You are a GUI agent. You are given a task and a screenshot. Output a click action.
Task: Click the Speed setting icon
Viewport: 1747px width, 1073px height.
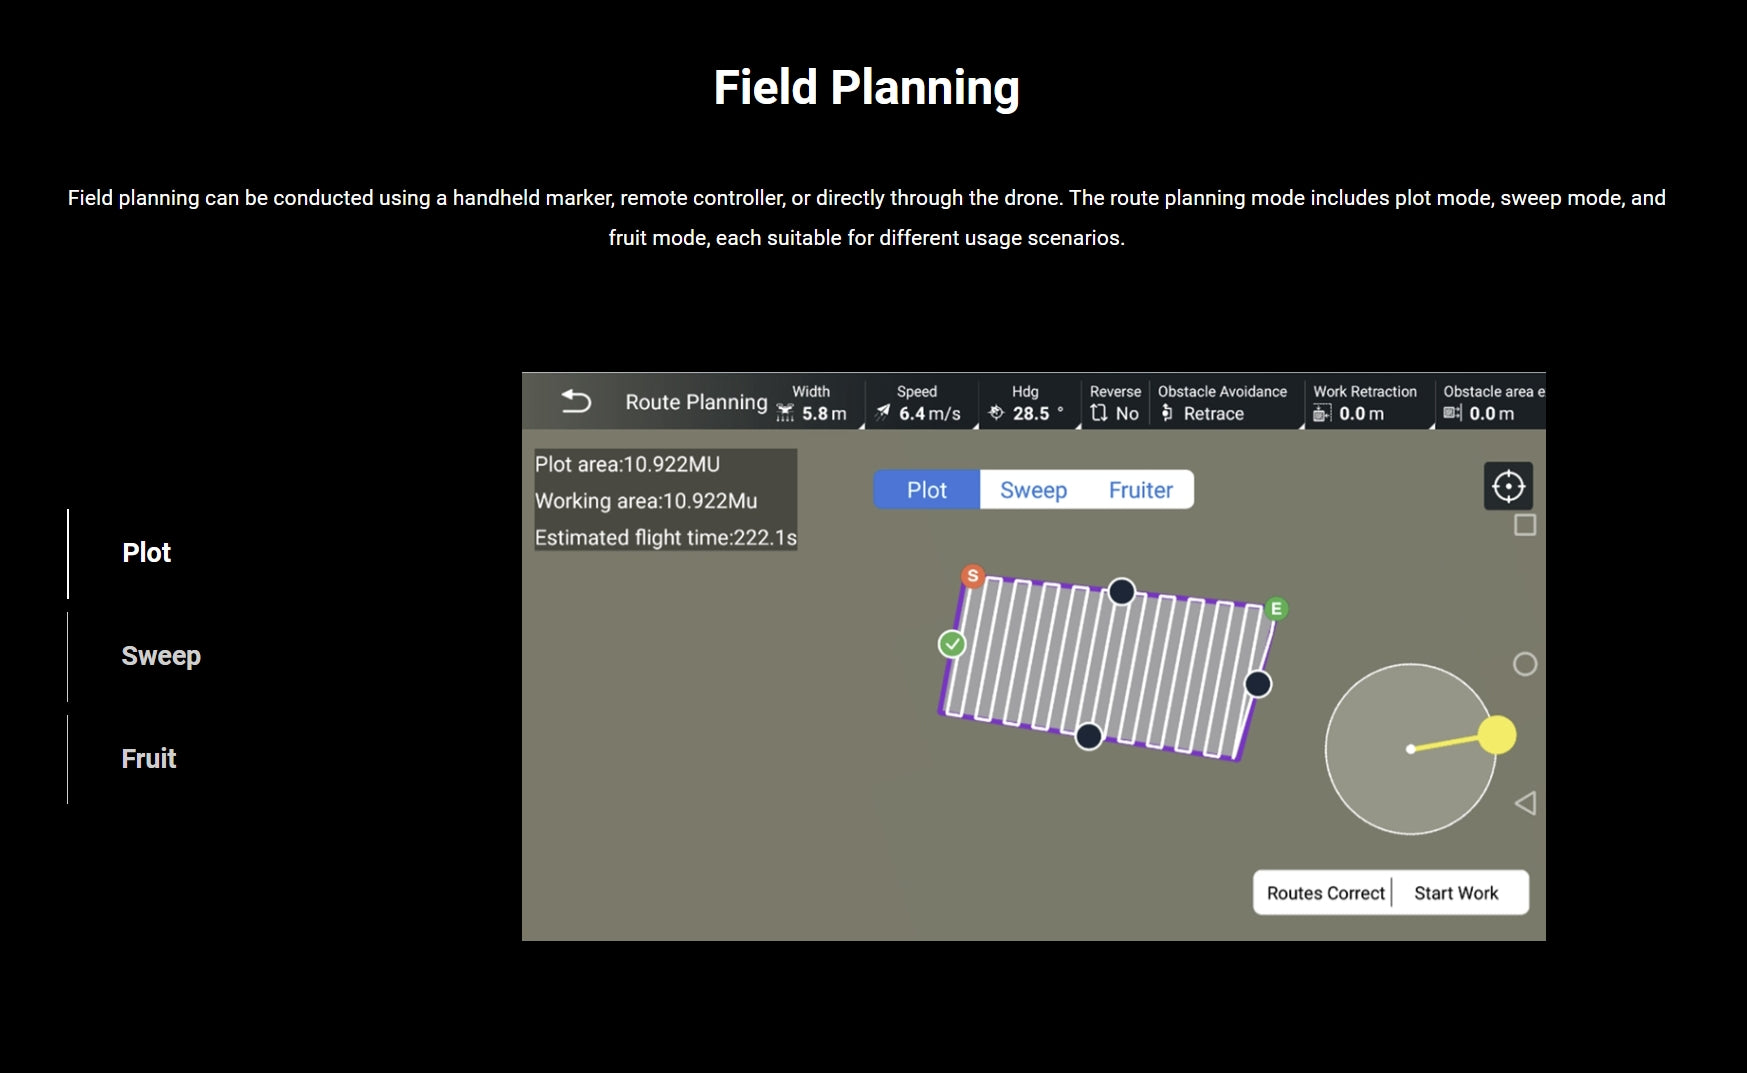[884, 412]
